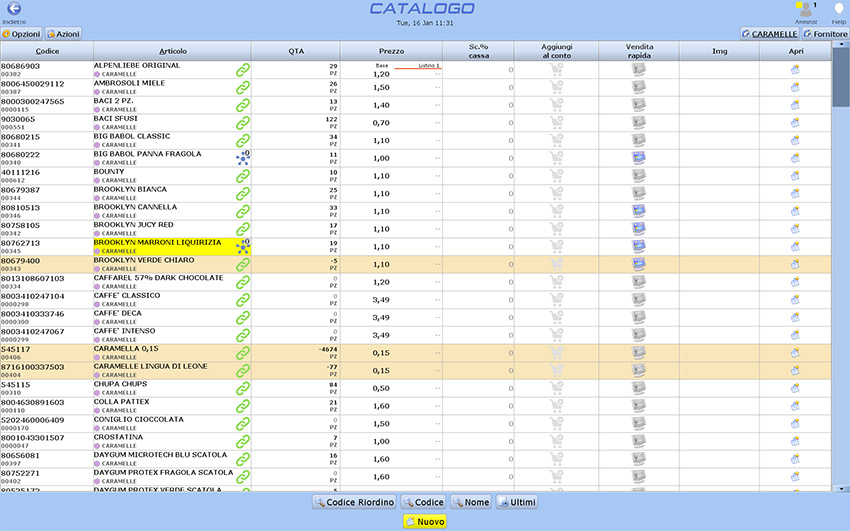Click the blue network icon for BIG BABOL PANNA FRAGOLA
This screenshot has height=531, width=850.
[x=242, y=158]
